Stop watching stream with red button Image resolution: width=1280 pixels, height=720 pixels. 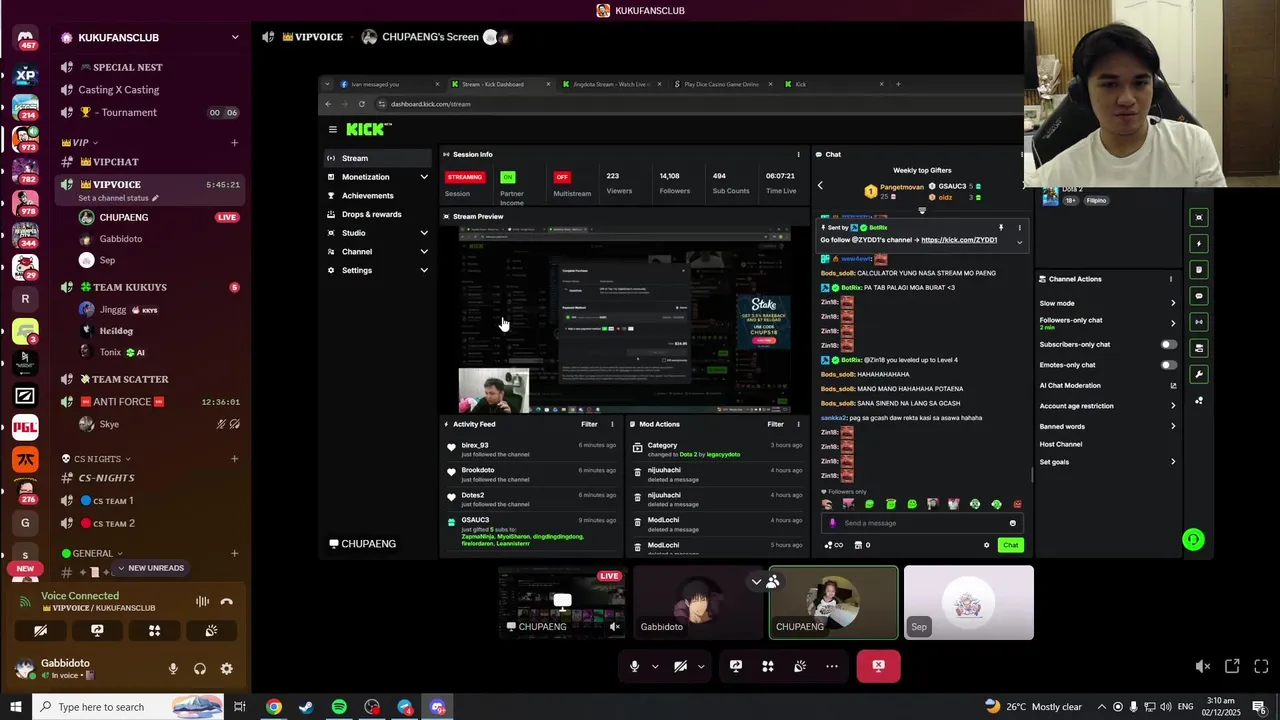[x=878, y=666]
